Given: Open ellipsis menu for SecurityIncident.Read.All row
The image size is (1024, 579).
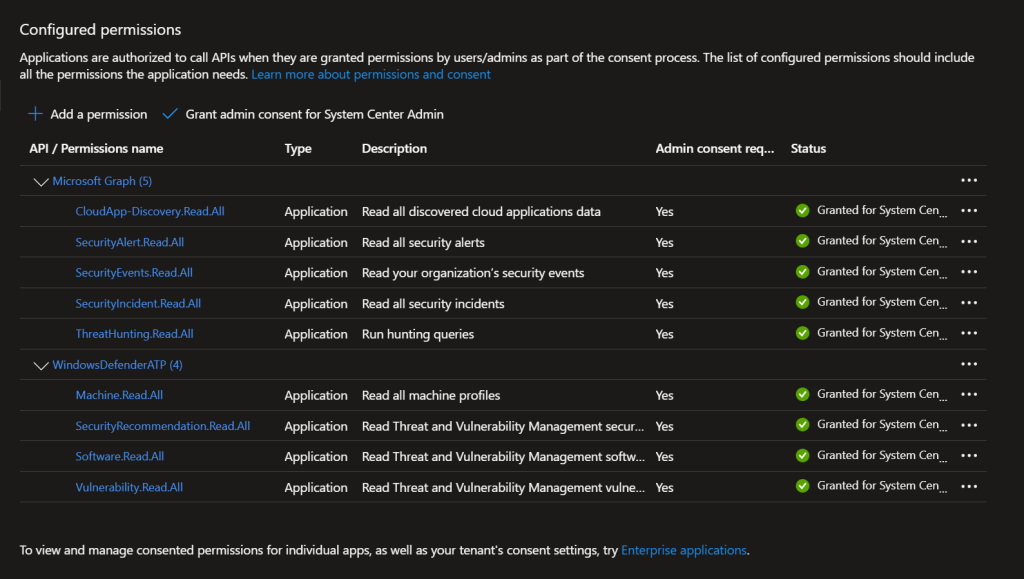Looking at the screenshot, I should point(968,303).
